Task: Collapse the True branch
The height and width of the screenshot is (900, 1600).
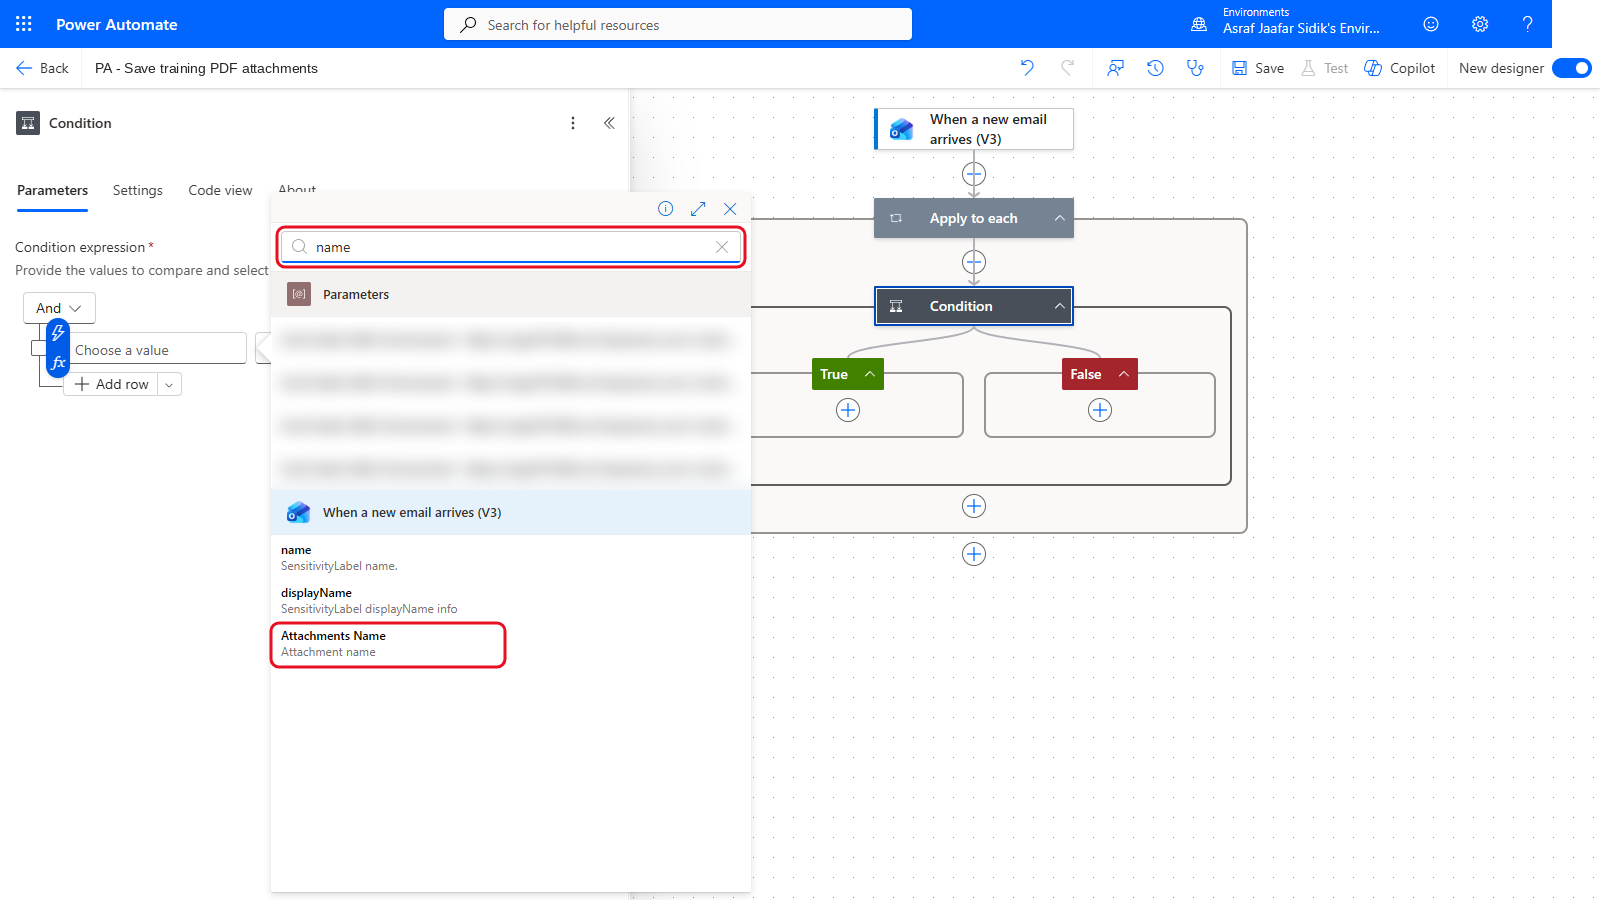Action: pyautogui.click(x=870, y=374)
